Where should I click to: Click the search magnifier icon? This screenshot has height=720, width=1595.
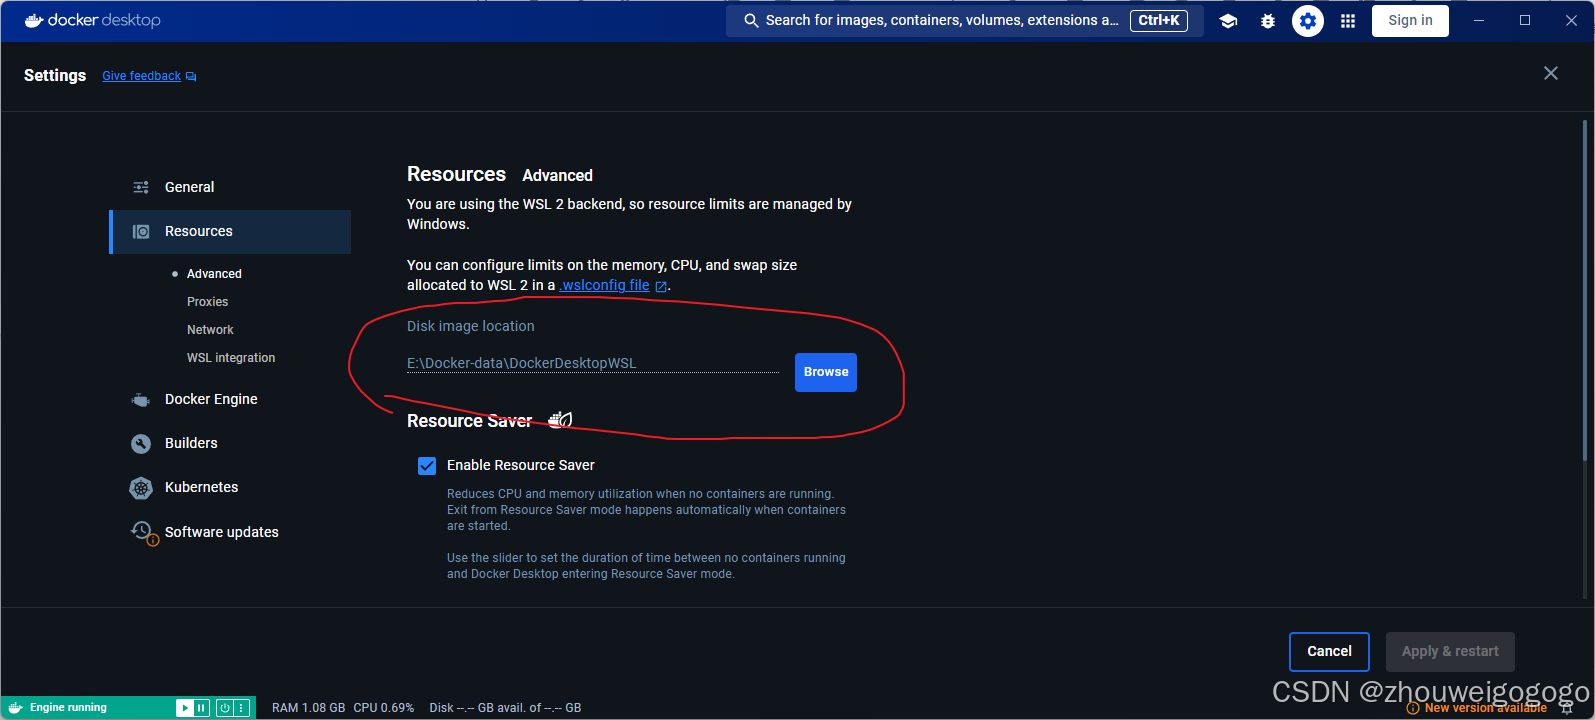click(x=751, y=20)
